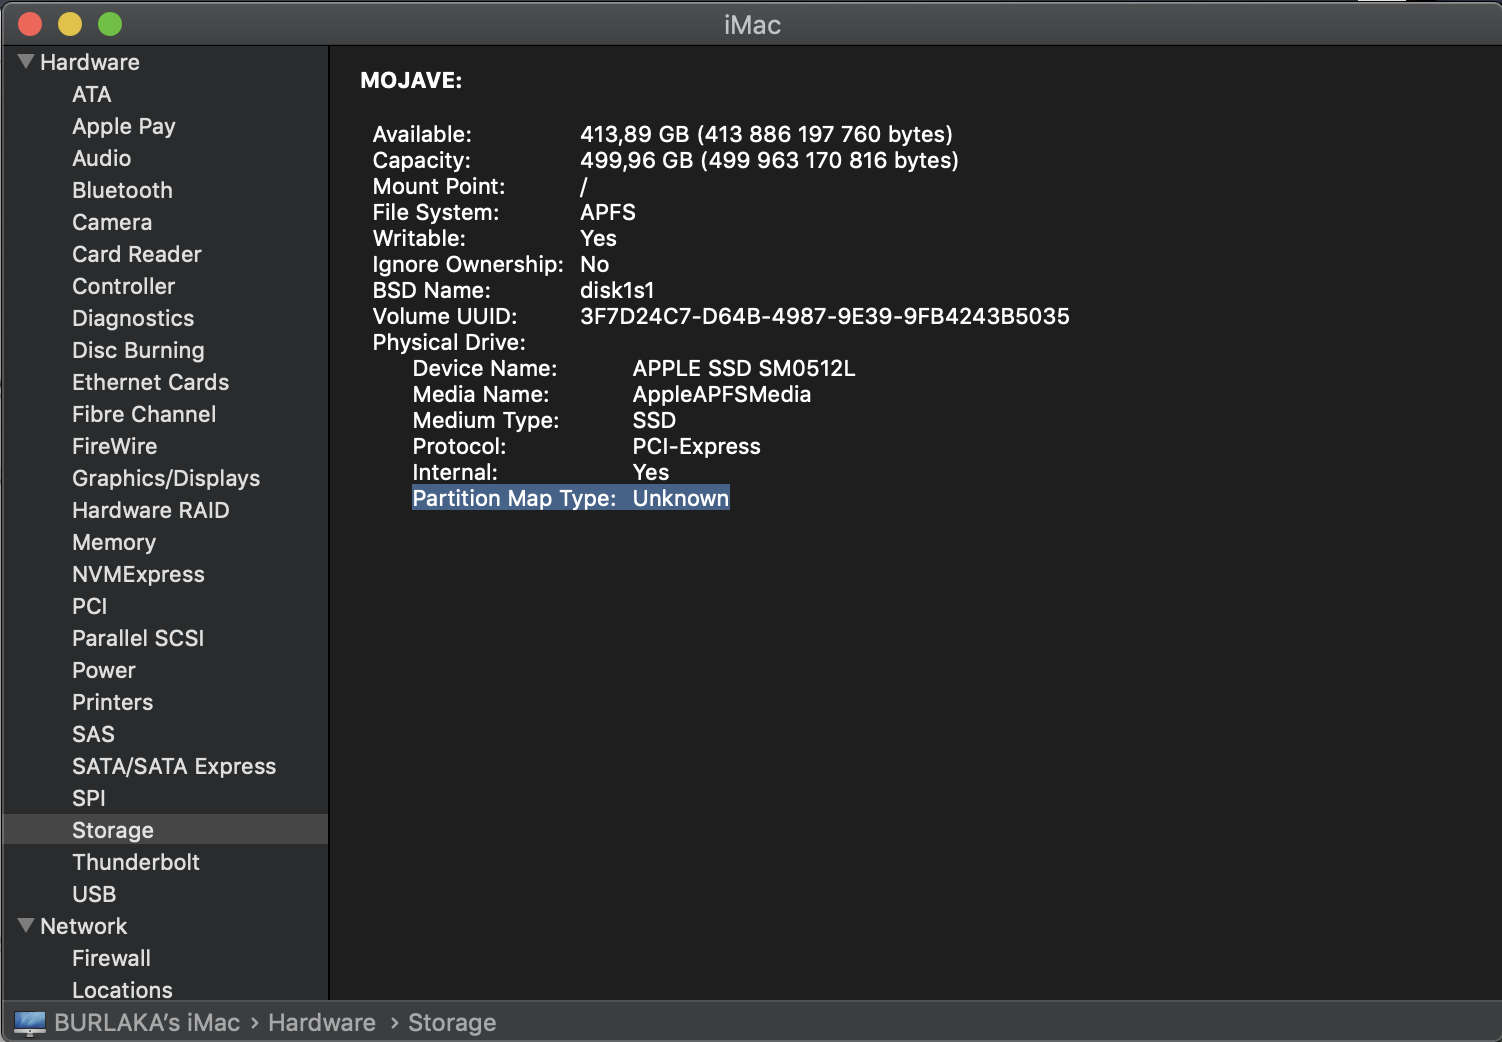Collapse the Hardware disclosure triangle
The width and height of the screenshot is (1502, 1042).
coord(26,62)
